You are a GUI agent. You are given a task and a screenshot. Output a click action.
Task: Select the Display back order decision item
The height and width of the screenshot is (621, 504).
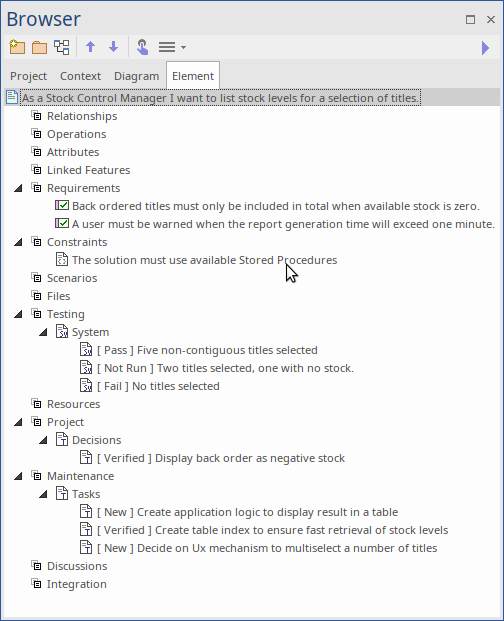[x=221, y=458]
